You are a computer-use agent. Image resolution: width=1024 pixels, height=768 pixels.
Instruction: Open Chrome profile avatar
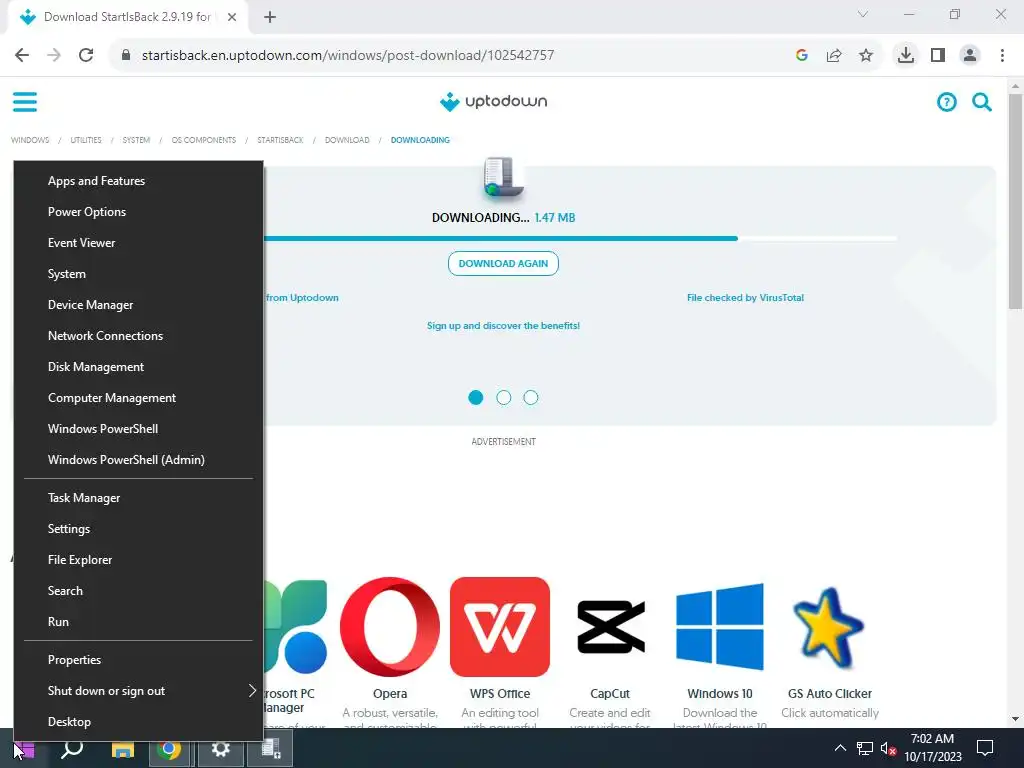click(x=970, y=55)
